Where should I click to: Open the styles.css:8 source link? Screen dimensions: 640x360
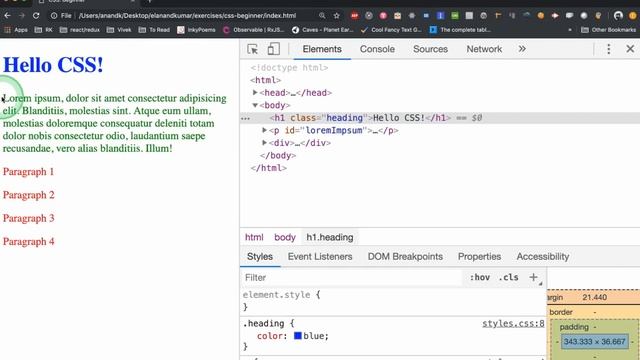tap(513, 323)
